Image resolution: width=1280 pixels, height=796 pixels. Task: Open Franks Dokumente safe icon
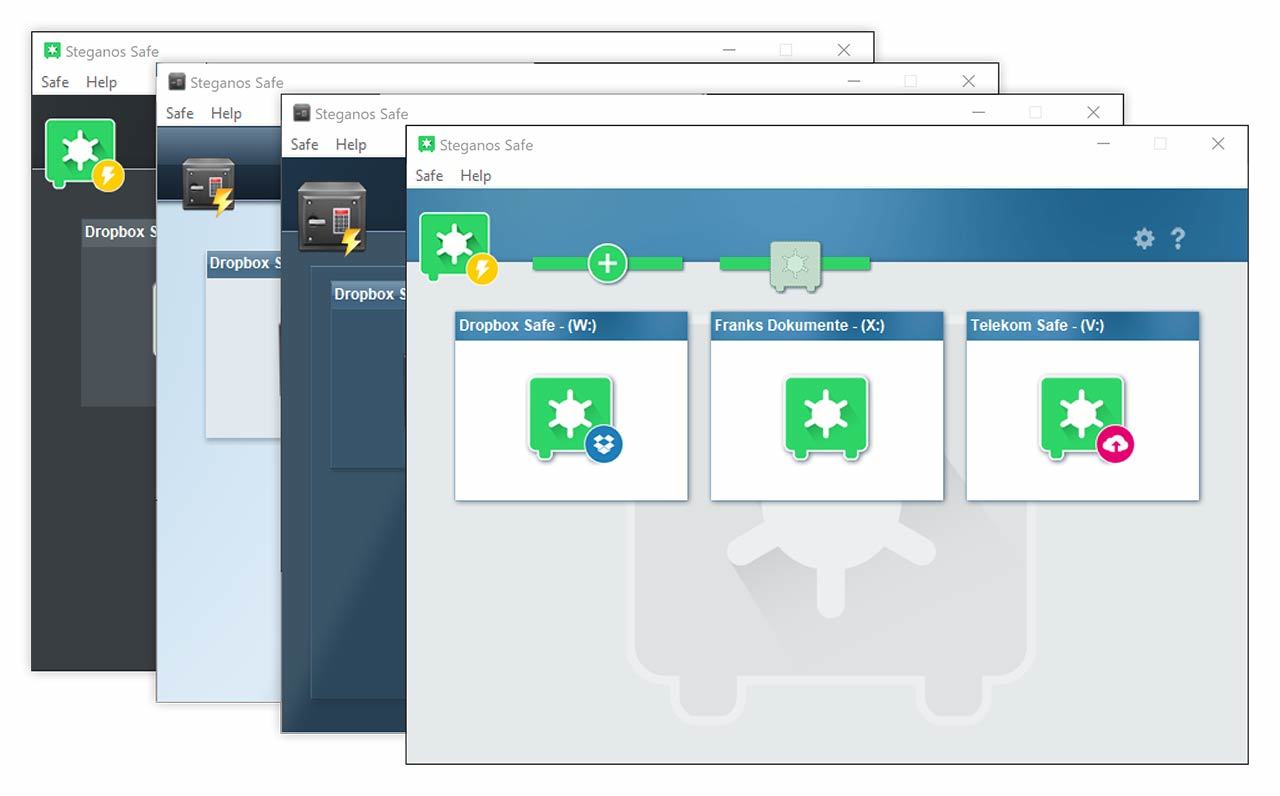tap(826, 418)
